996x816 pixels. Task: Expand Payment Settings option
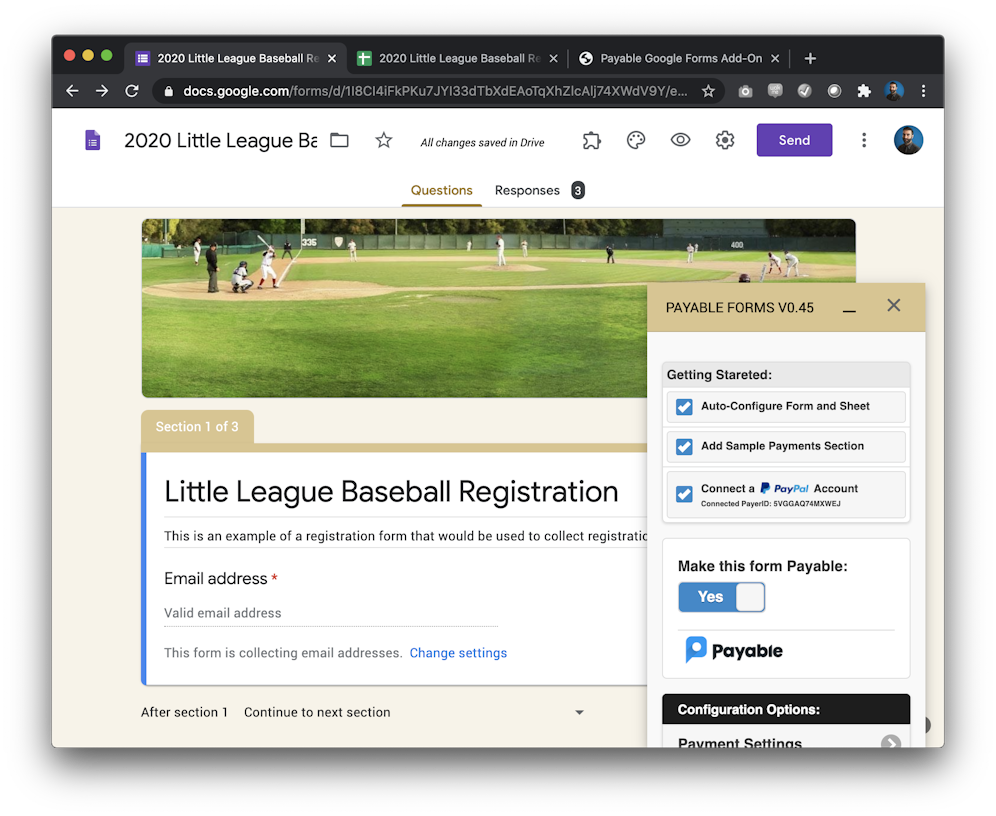[x=890, y=742]
